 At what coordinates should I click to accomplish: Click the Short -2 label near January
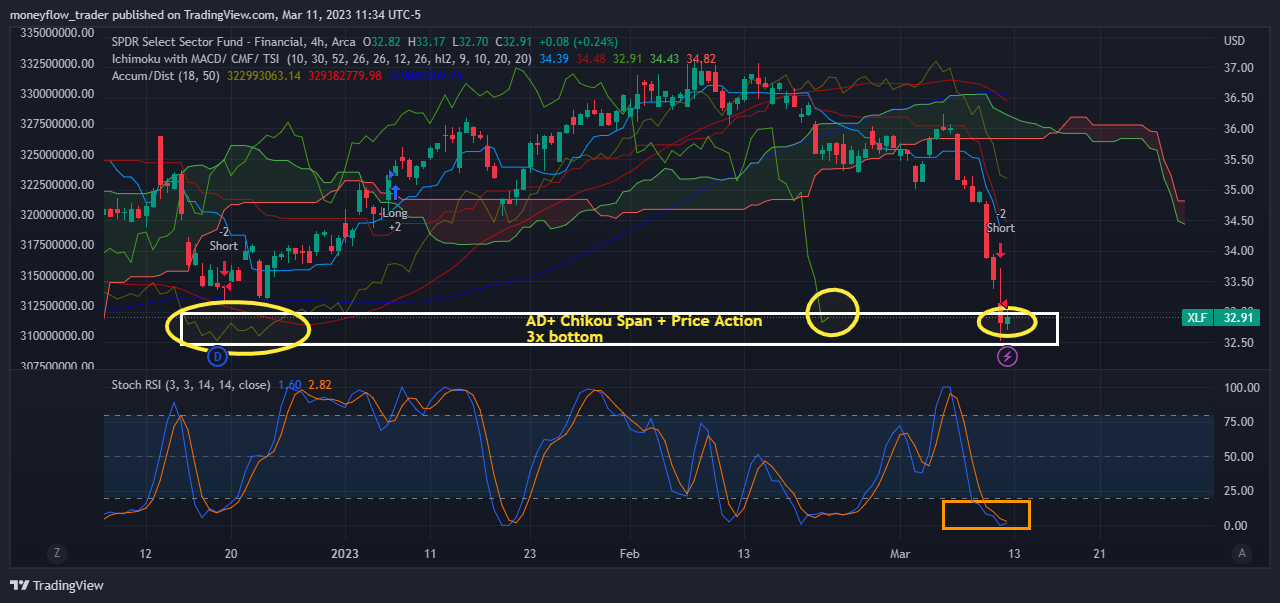tap(224, 238)
